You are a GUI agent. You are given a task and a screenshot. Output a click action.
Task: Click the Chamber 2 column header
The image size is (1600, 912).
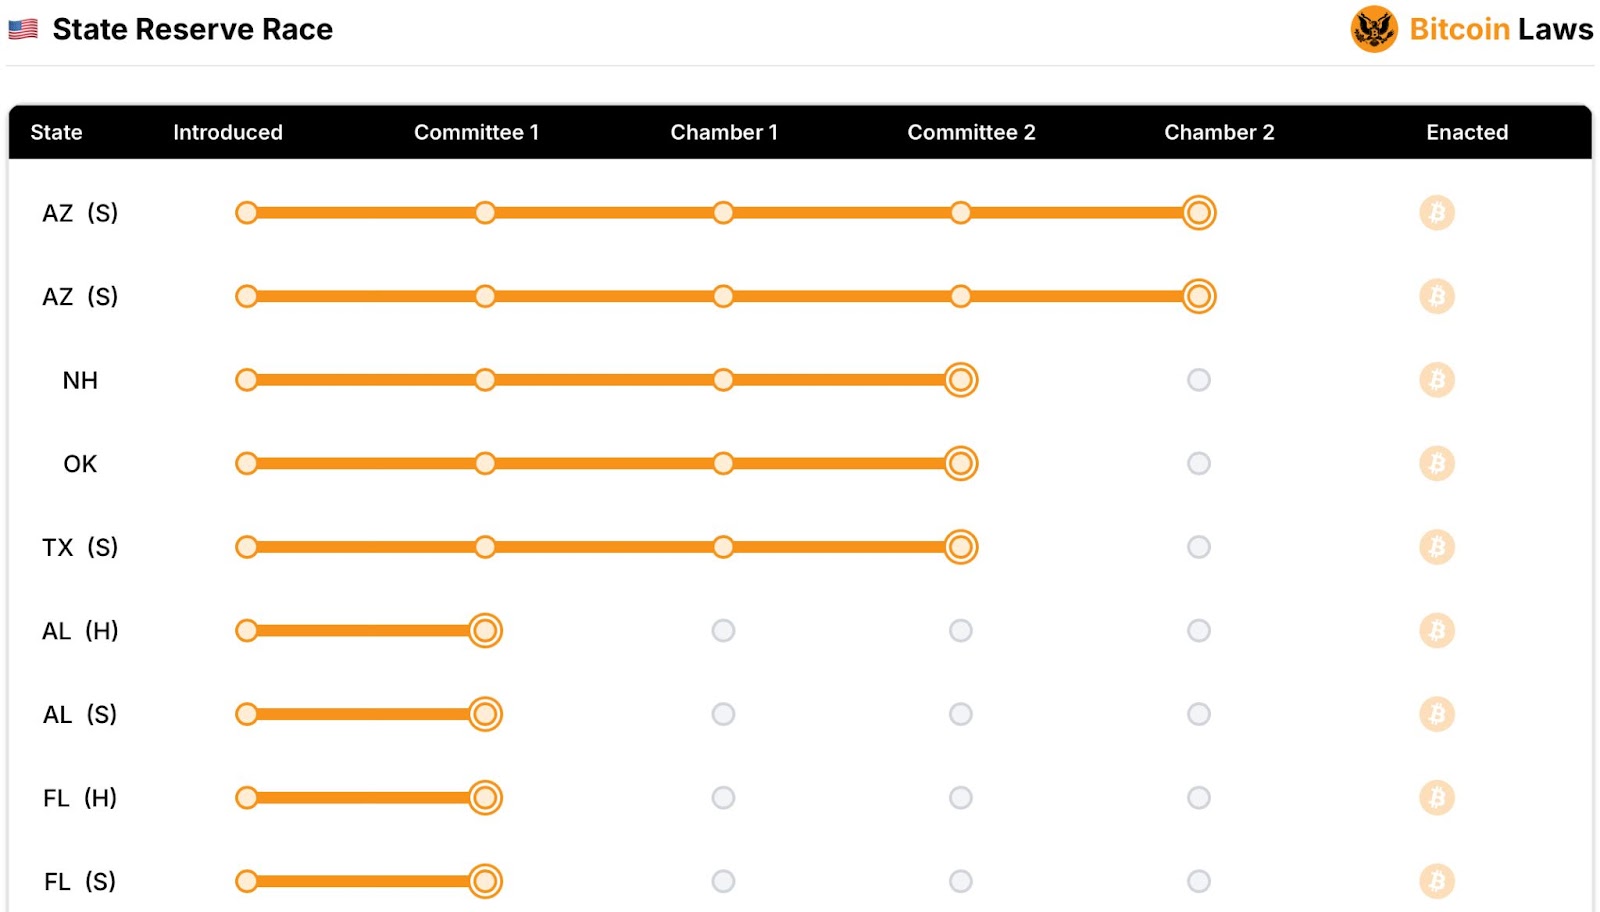click(1219, 132)
